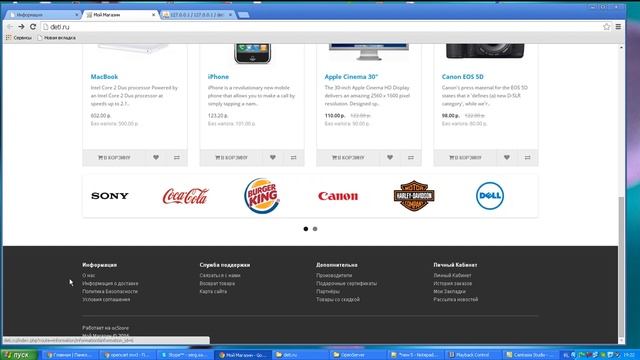Viewport: 640px width, 360px height.
Task: Select the second carousel pagination dot
Action: tap(315, 229)
